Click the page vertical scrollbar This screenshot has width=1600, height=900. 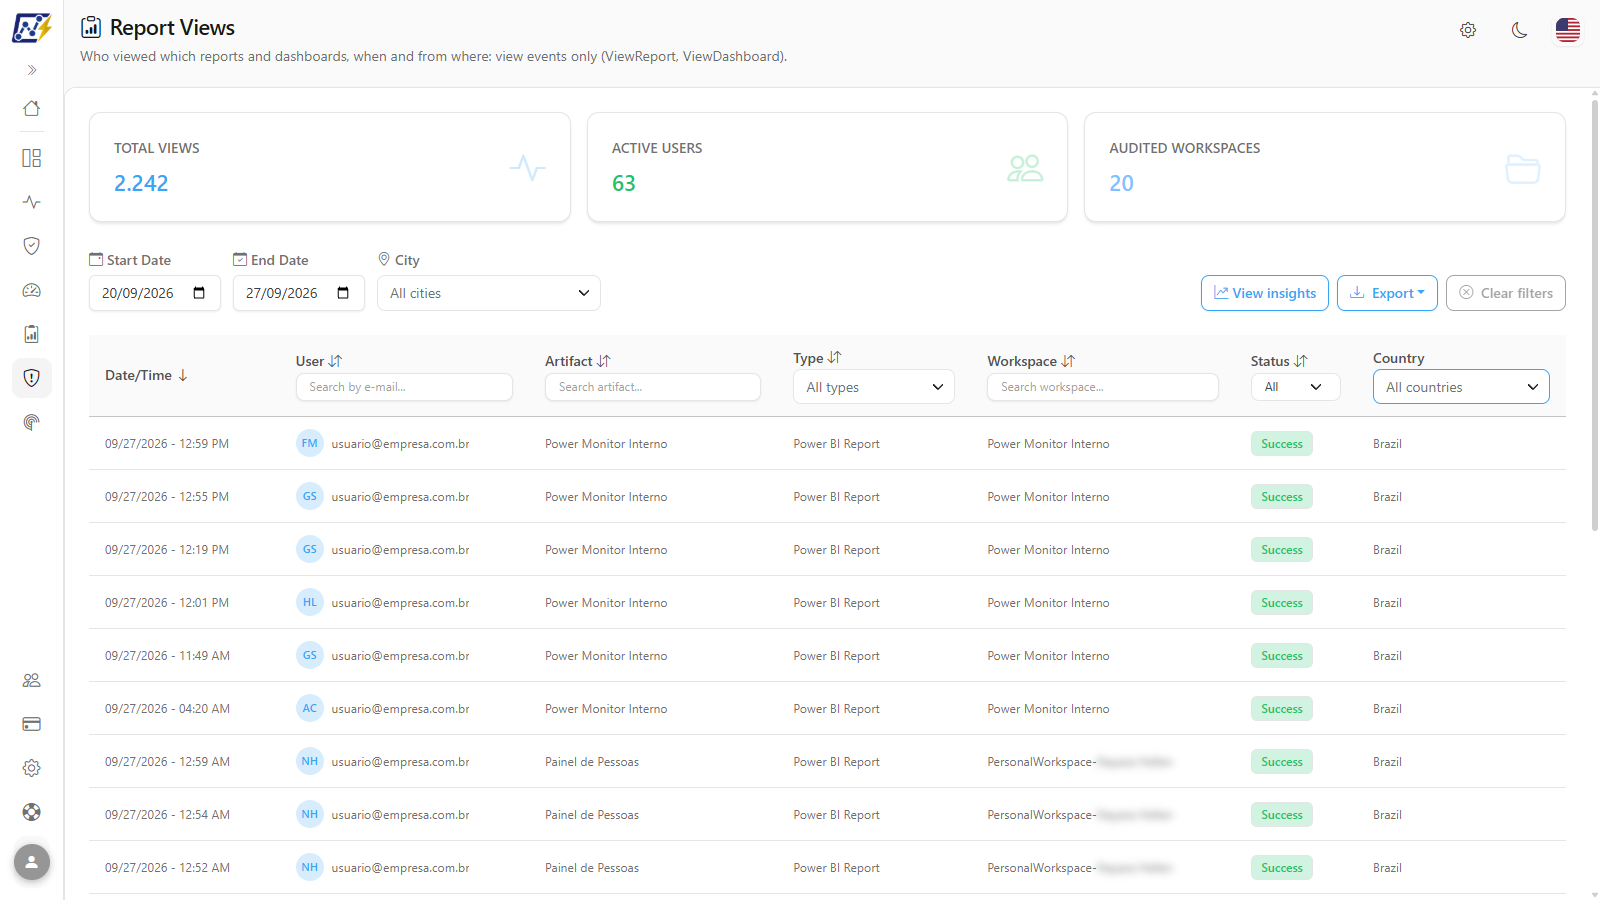(x=1594, y=313)
